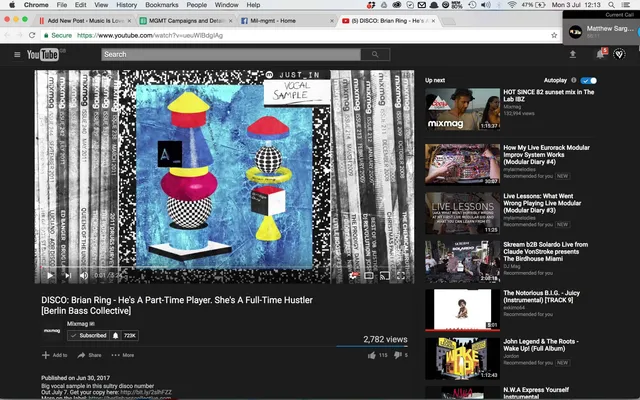Open the YouTube hamburger guide menu
Viewport: 640px width, 400px height.
17,54
